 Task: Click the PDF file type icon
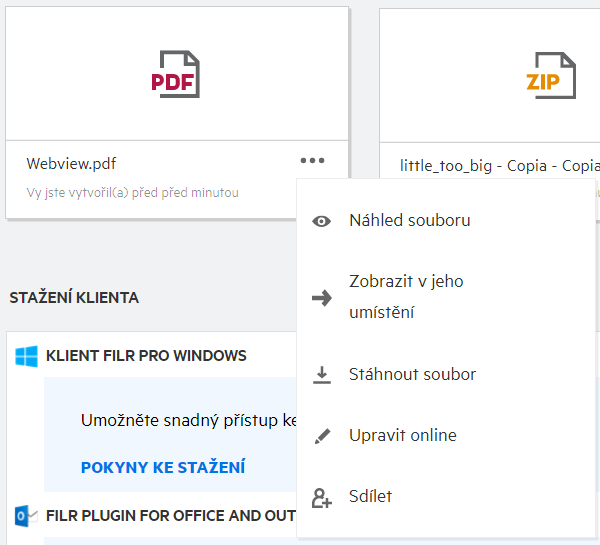coord(176,74)
